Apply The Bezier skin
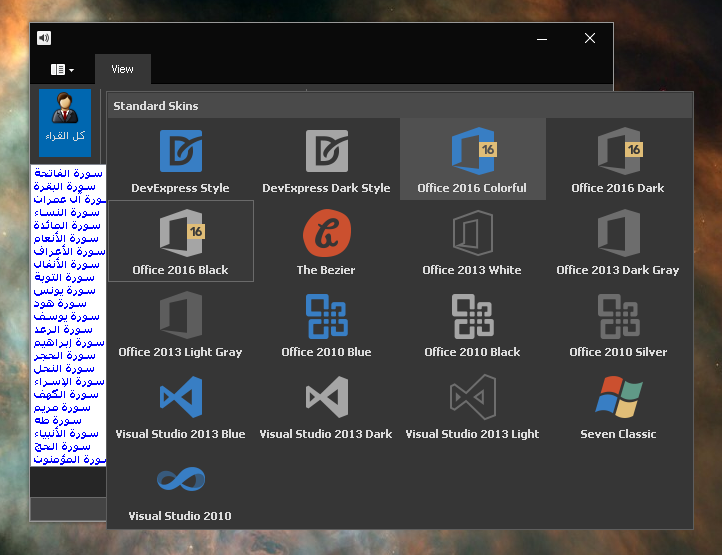This screenshot has width=722, height=555. point(326,233)
